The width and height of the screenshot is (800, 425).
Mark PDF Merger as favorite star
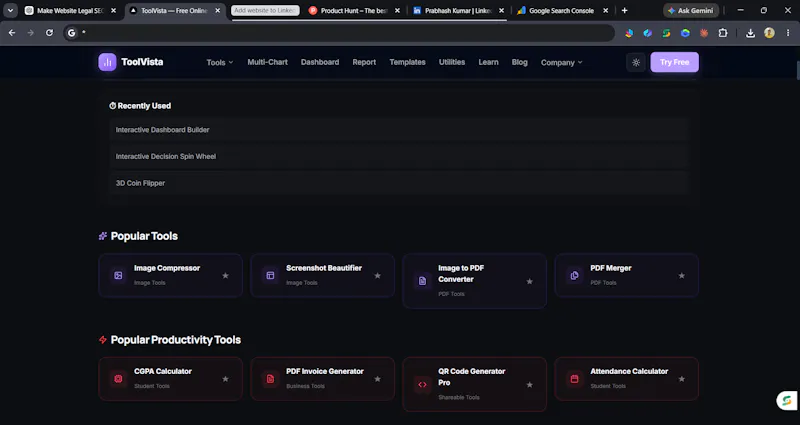[682, 276]
